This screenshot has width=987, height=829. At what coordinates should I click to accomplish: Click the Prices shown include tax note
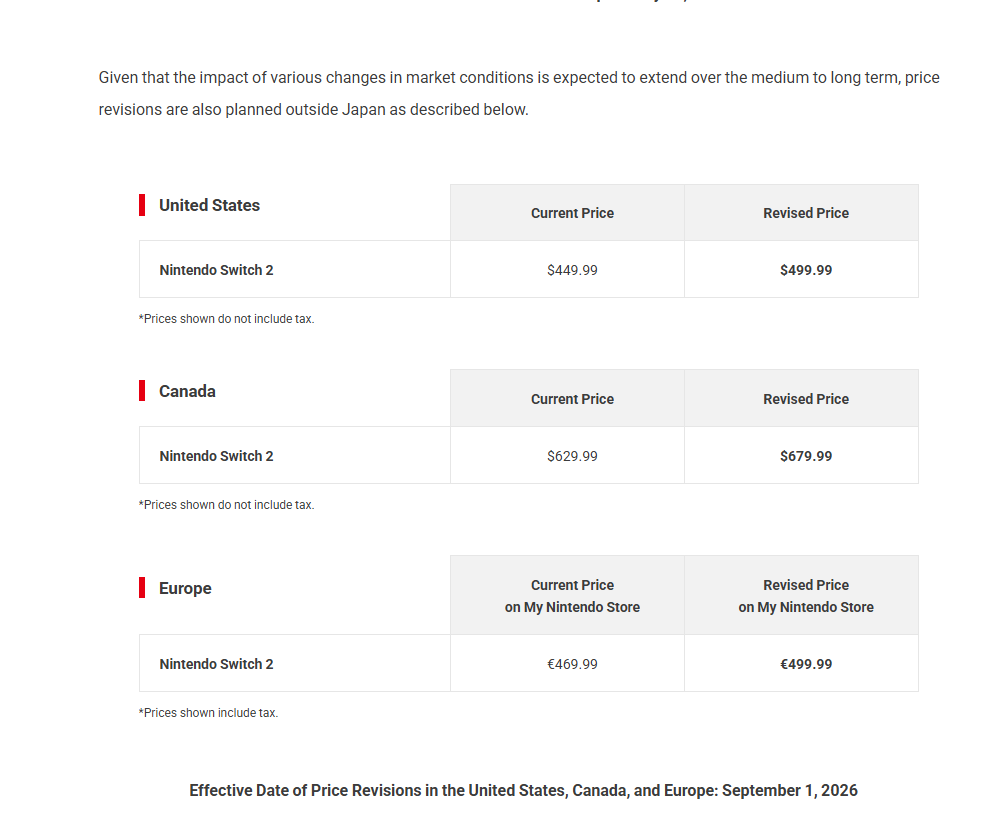[x=208, y=713]
